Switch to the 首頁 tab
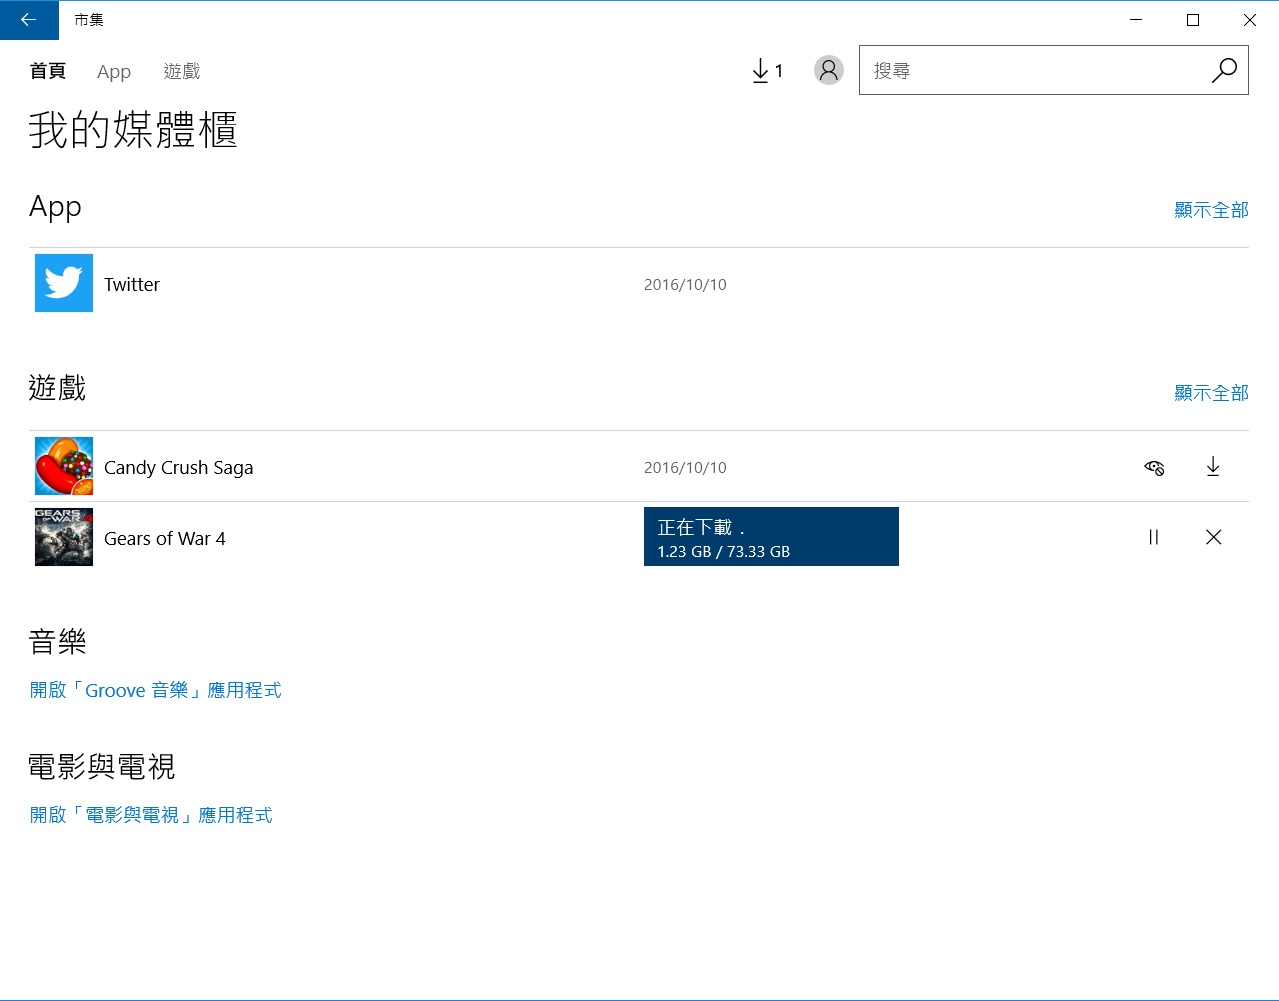 [47, 71]
